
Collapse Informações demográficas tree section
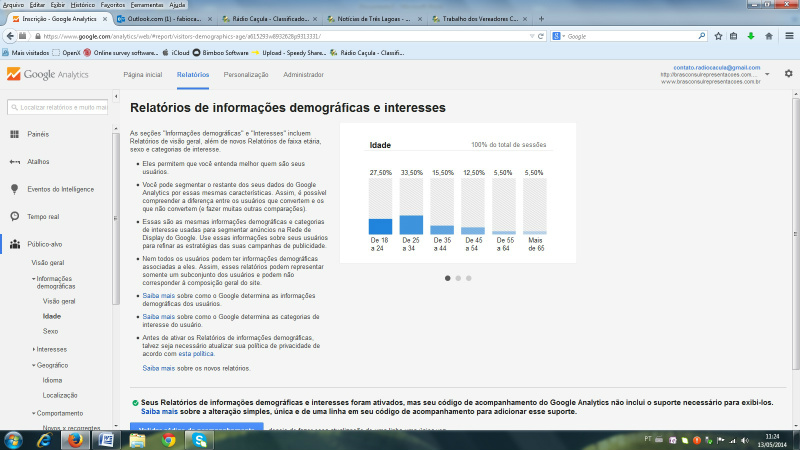[x=33, y=278]
